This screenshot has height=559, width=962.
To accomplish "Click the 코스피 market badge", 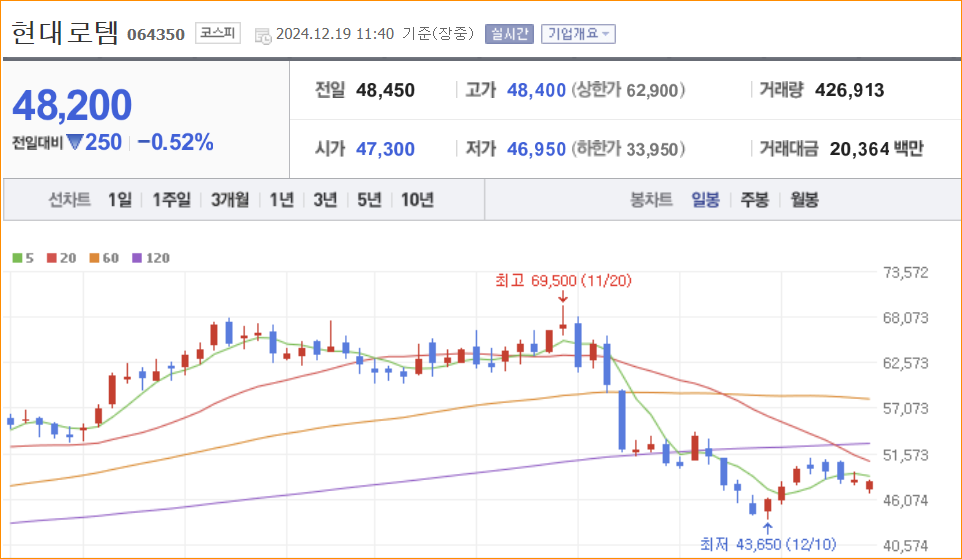I will click(218, 33).
